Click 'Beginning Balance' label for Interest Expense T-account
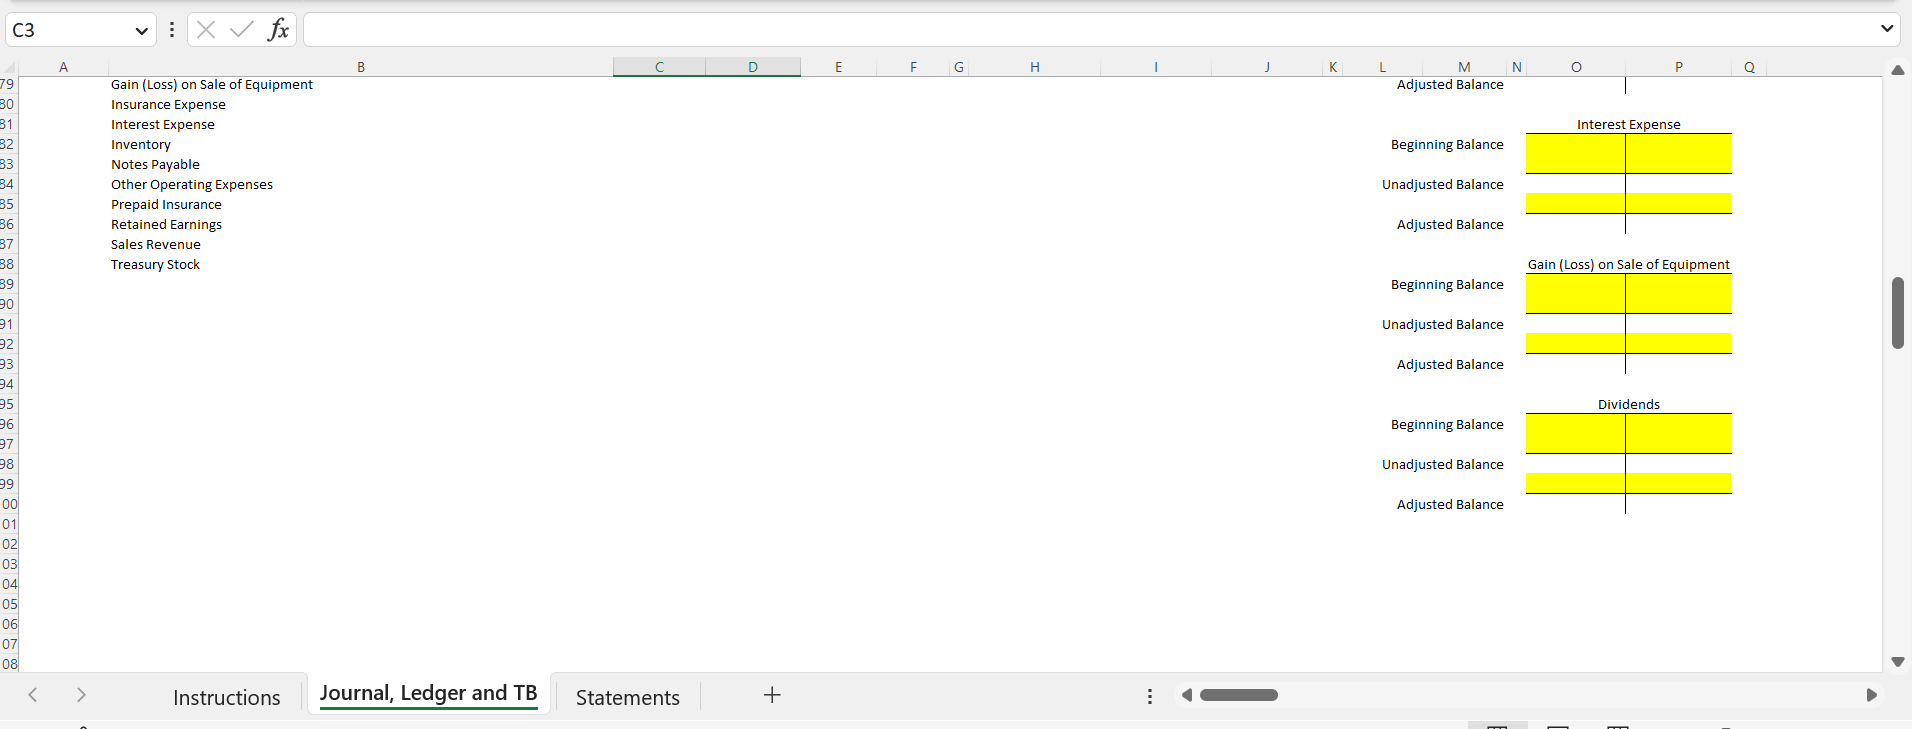This screenshot has height=729, width=1912. (1447, 145)
